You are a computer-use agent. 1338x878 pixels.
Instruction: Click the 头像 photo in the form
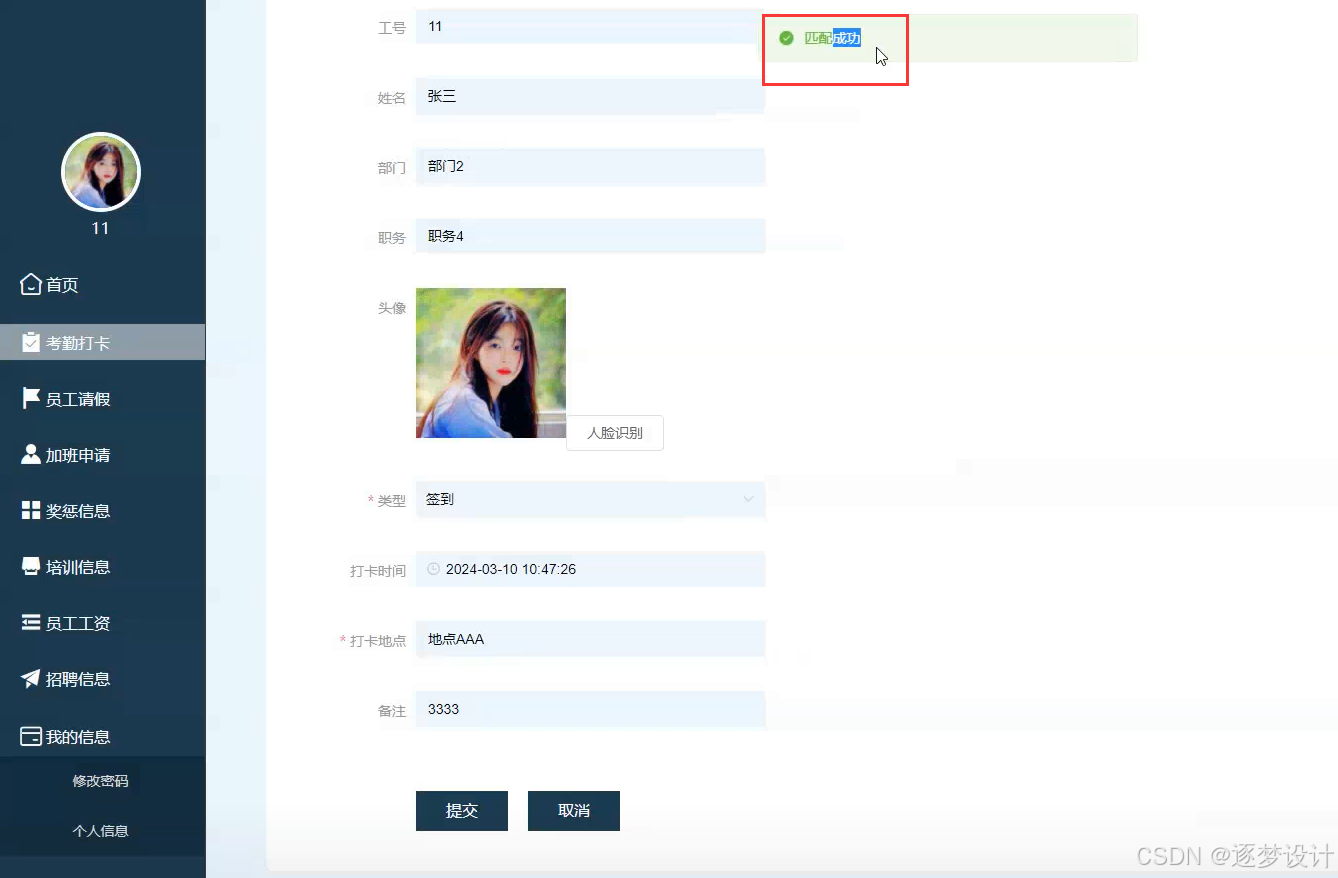click(491, 363)
